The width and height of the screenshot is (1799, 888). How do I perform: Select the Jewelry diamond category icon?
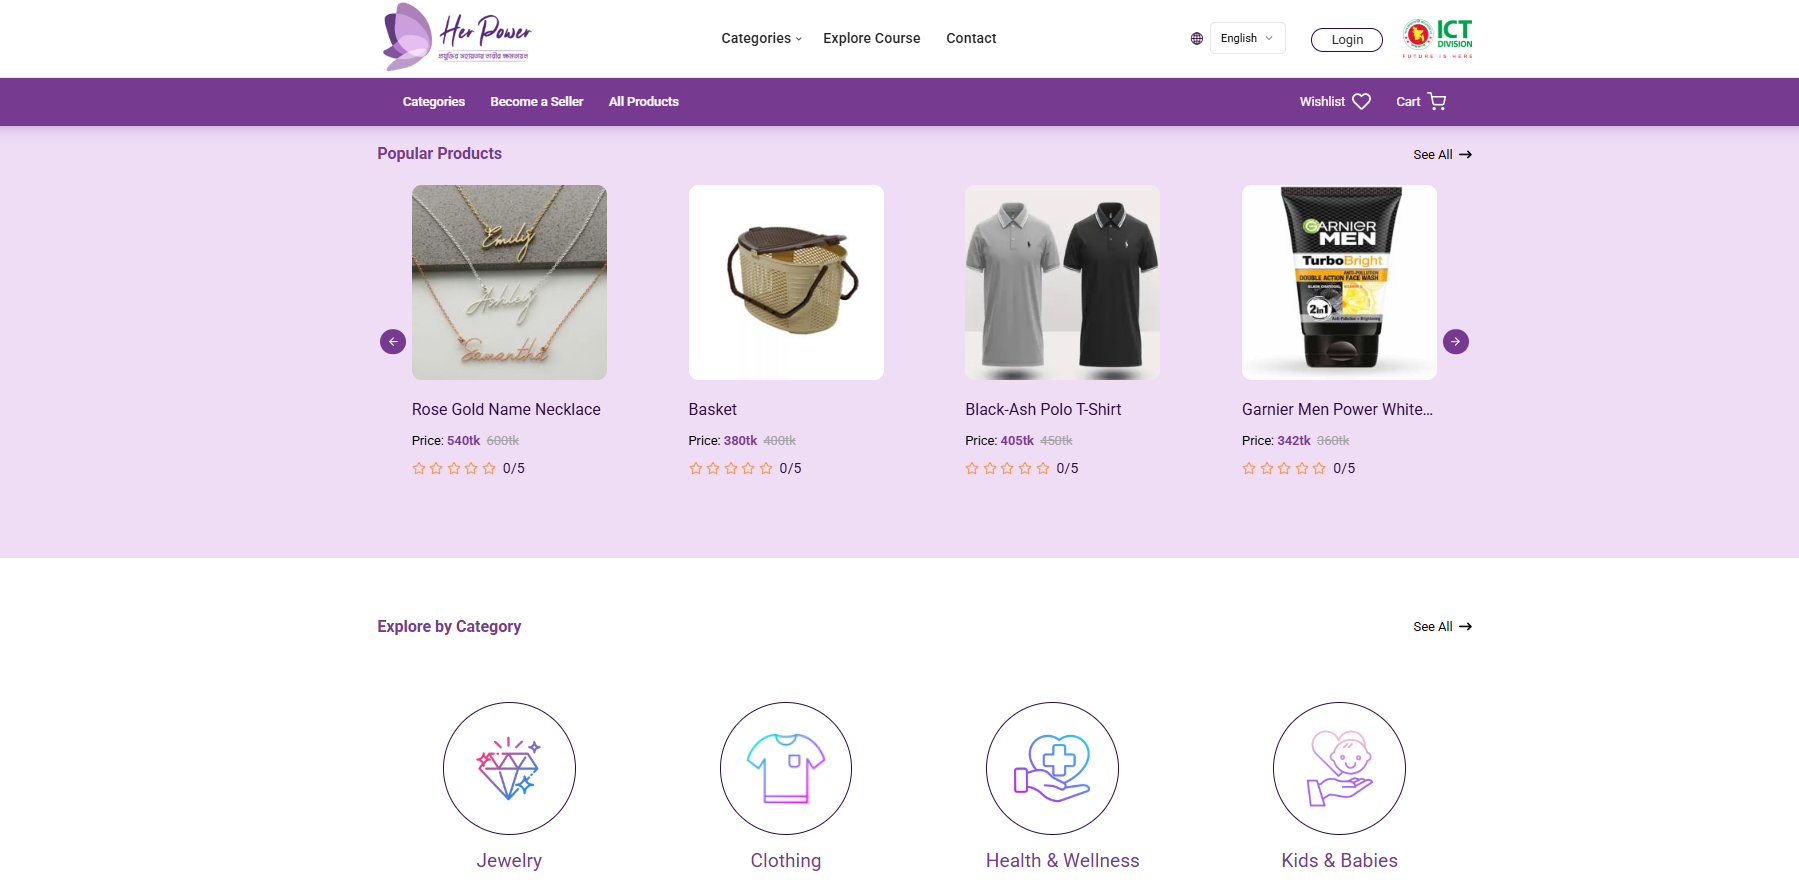pyautogui.click(x=509, y=768)
